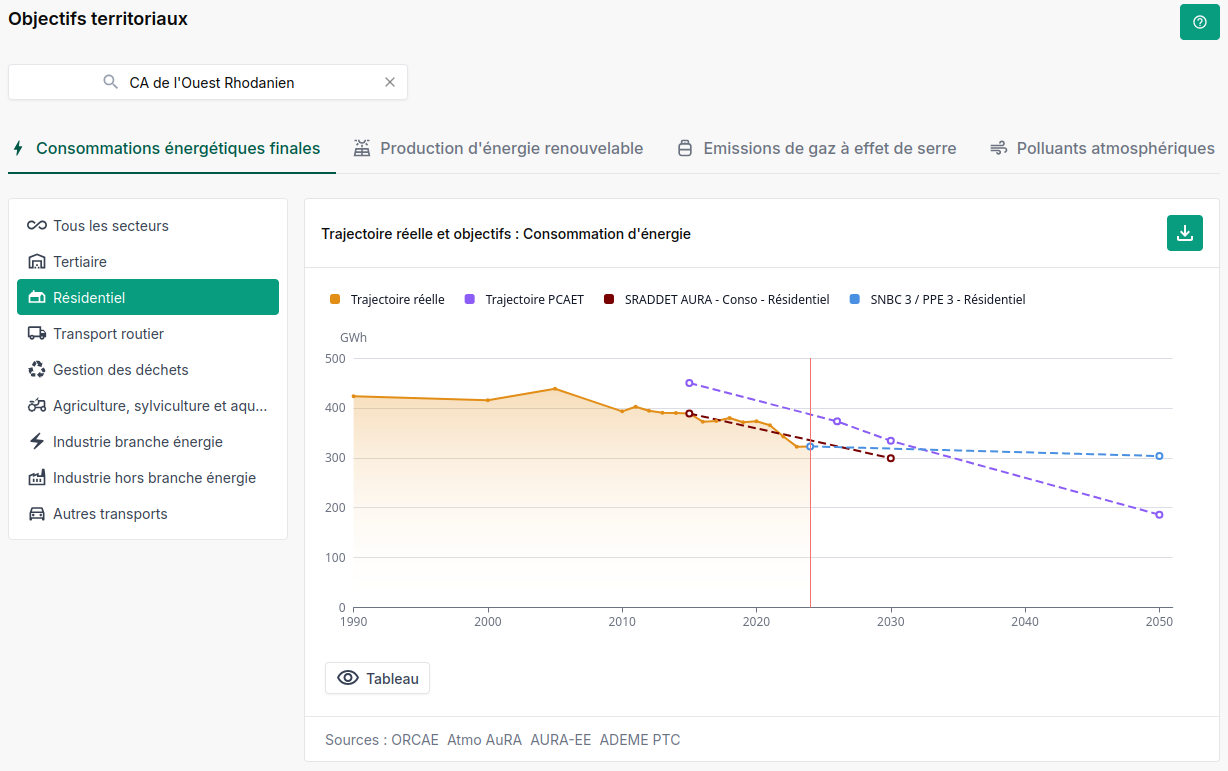Click the search magnifier icon
1228x771 pixels.
(x=111, y=82)
